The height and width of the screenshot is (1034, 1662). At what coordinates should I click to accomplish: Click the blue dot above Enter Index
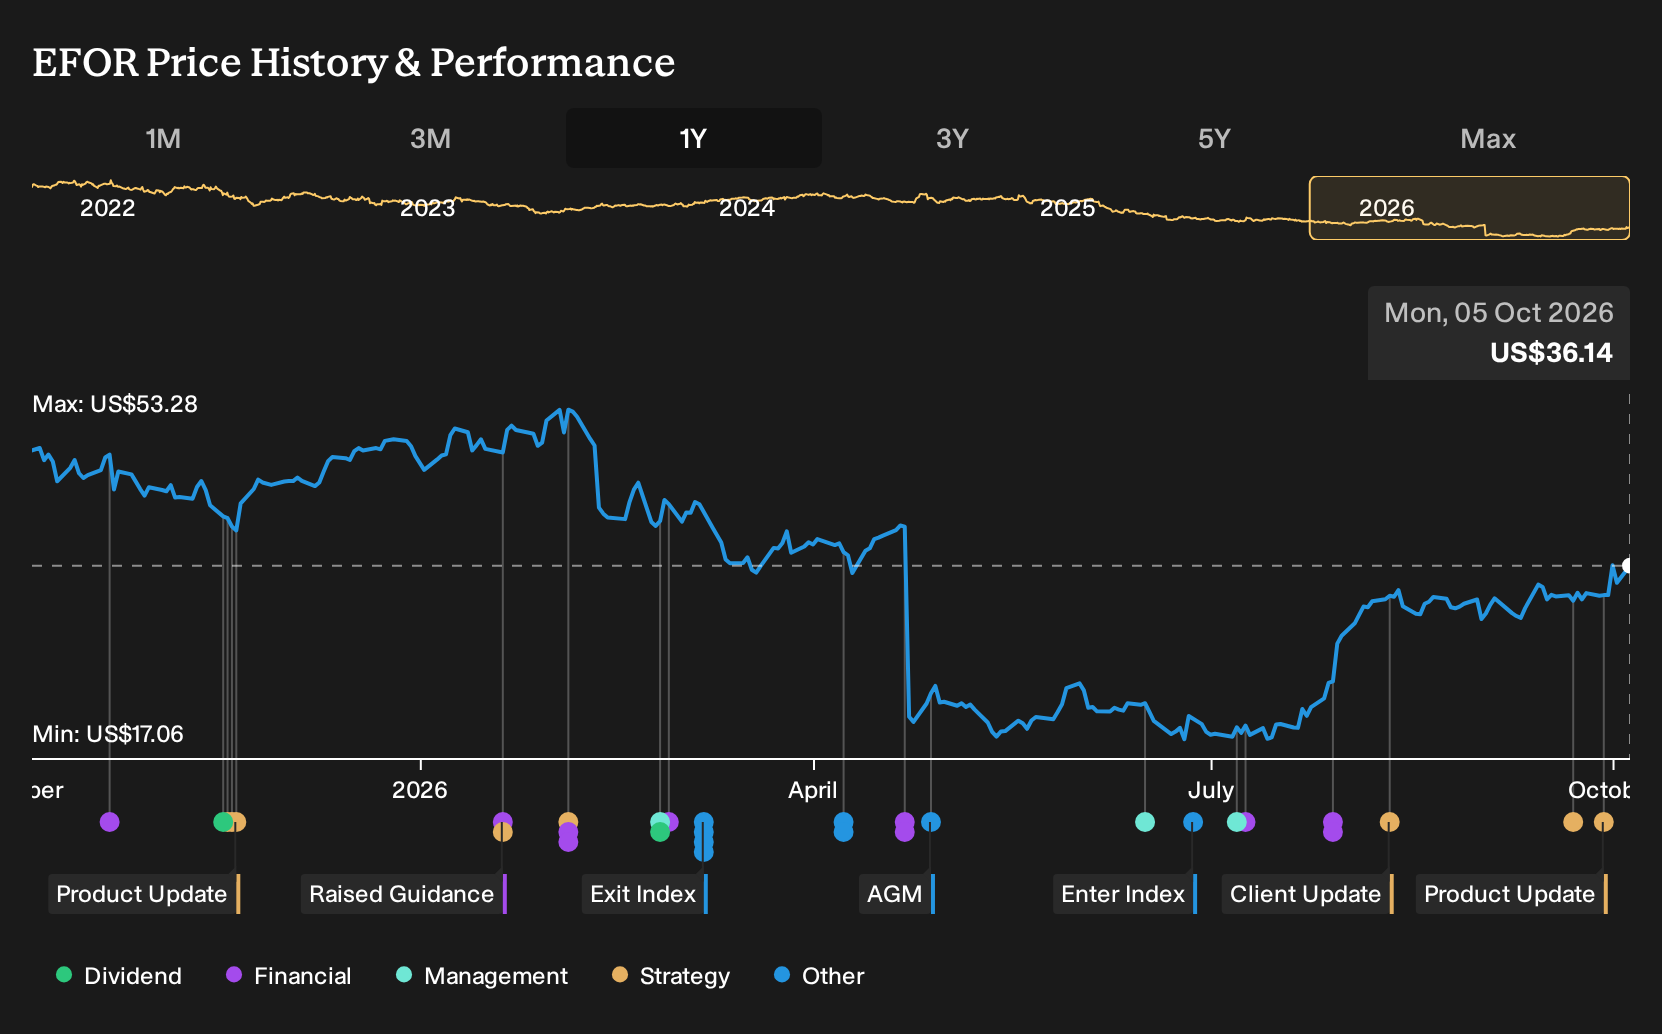(x=1193, y=822)
